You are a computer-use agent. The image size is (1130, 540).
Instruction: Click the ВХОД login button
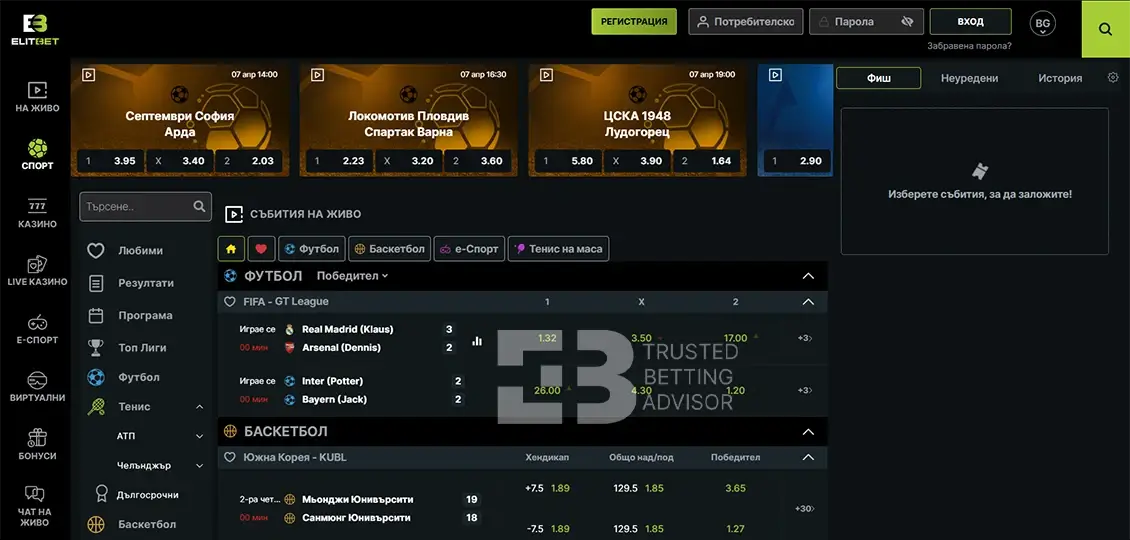971,22
